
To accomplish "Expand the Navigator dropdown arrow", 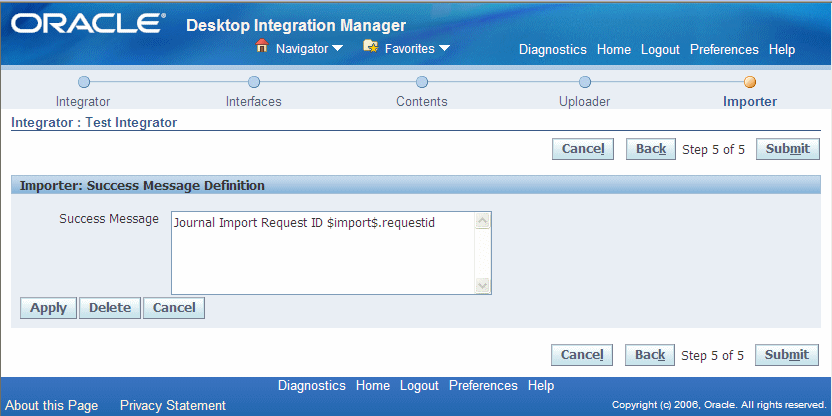I will click(x=337, y=49).
